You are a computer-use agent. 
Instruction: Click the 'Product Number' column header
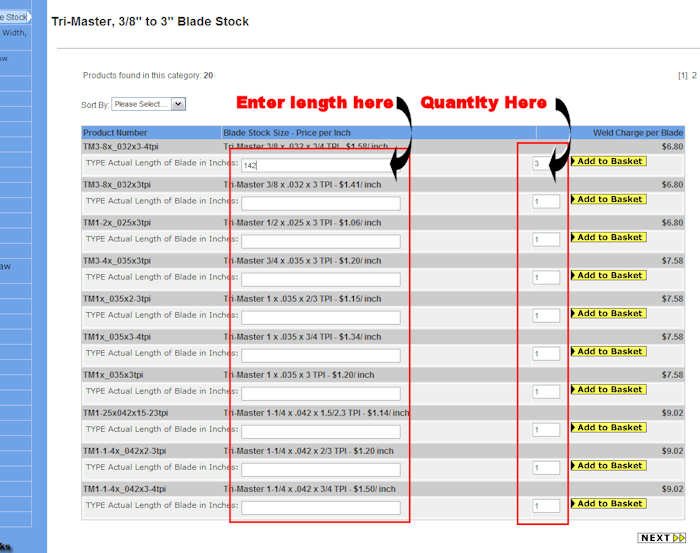click(115, 133)
